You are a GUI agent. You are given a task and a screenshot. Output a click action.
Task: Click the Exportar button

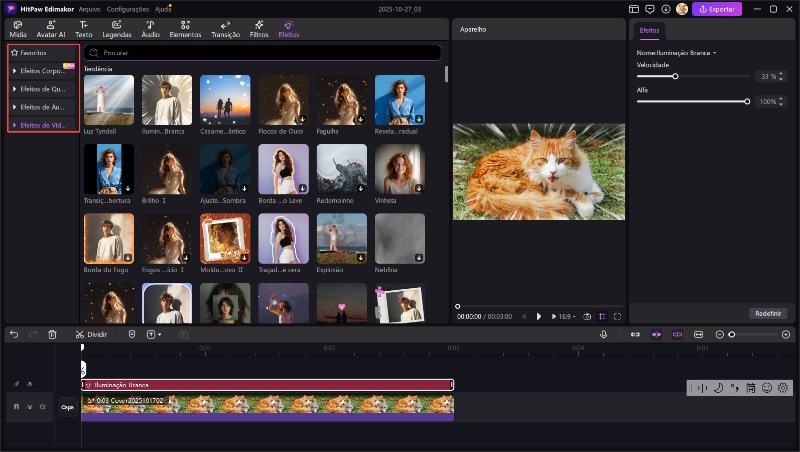(x=718, y=9)
